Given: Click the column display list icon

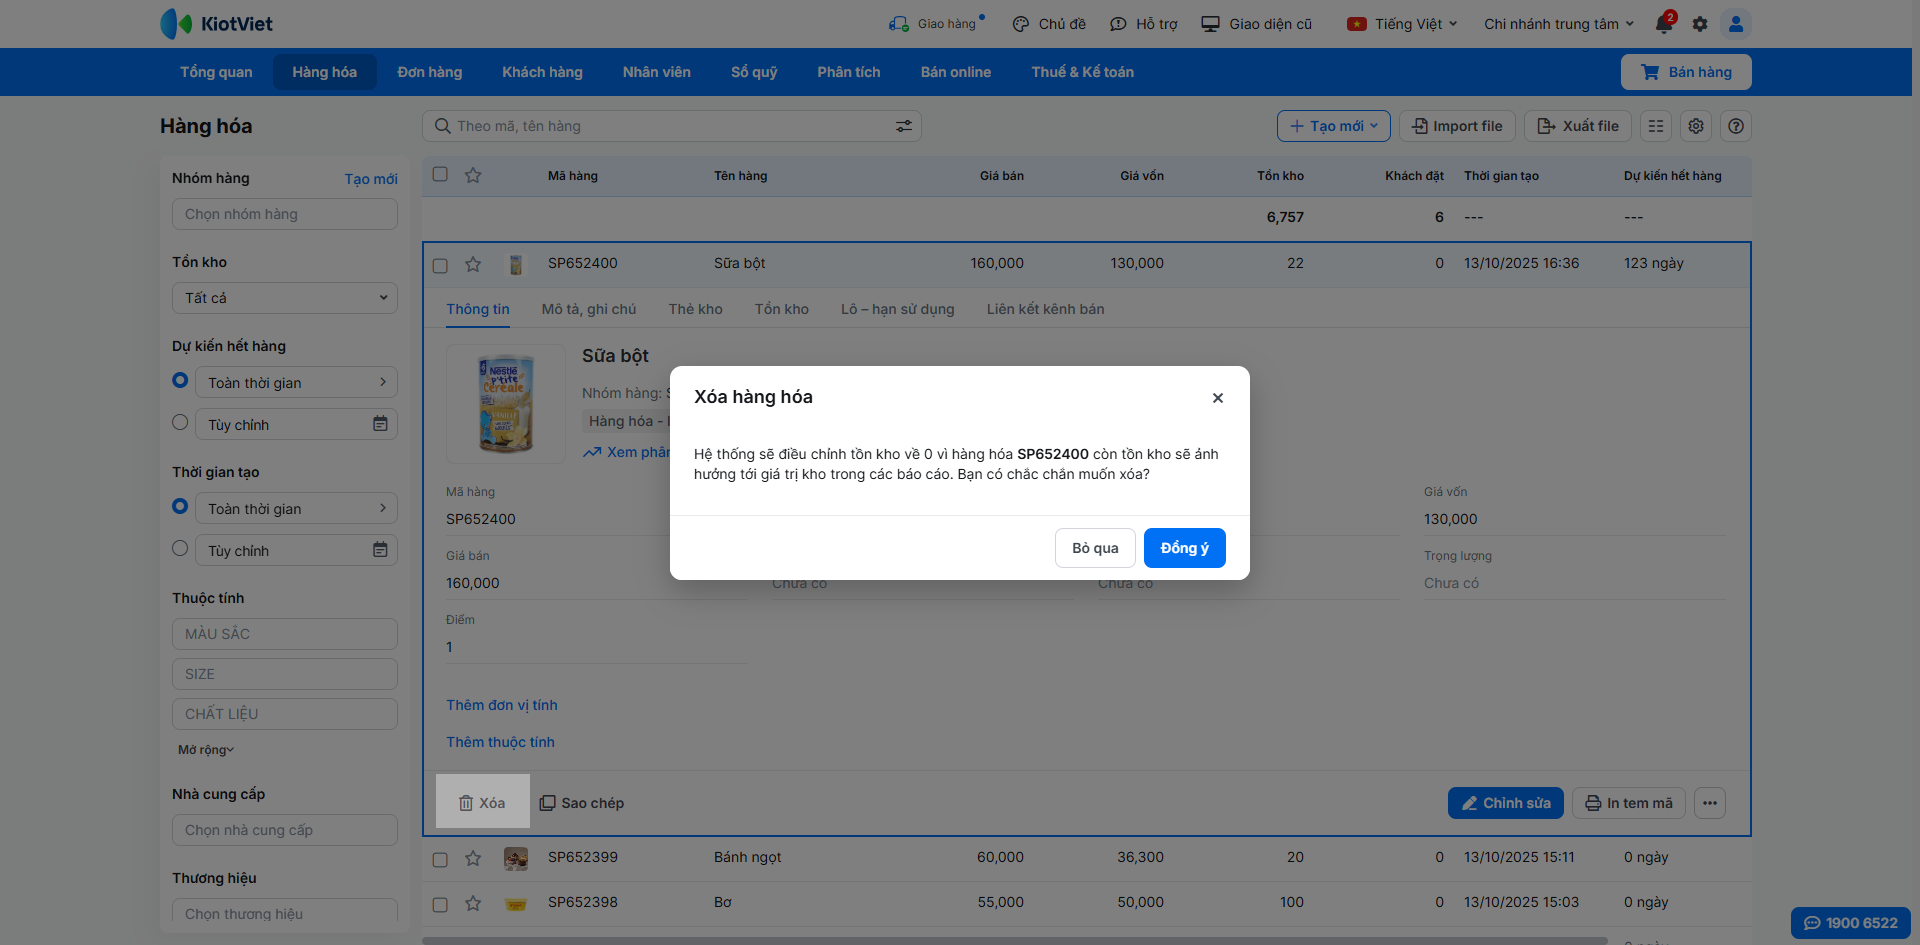Looking at the screenshot, I should pos(1656,126).
